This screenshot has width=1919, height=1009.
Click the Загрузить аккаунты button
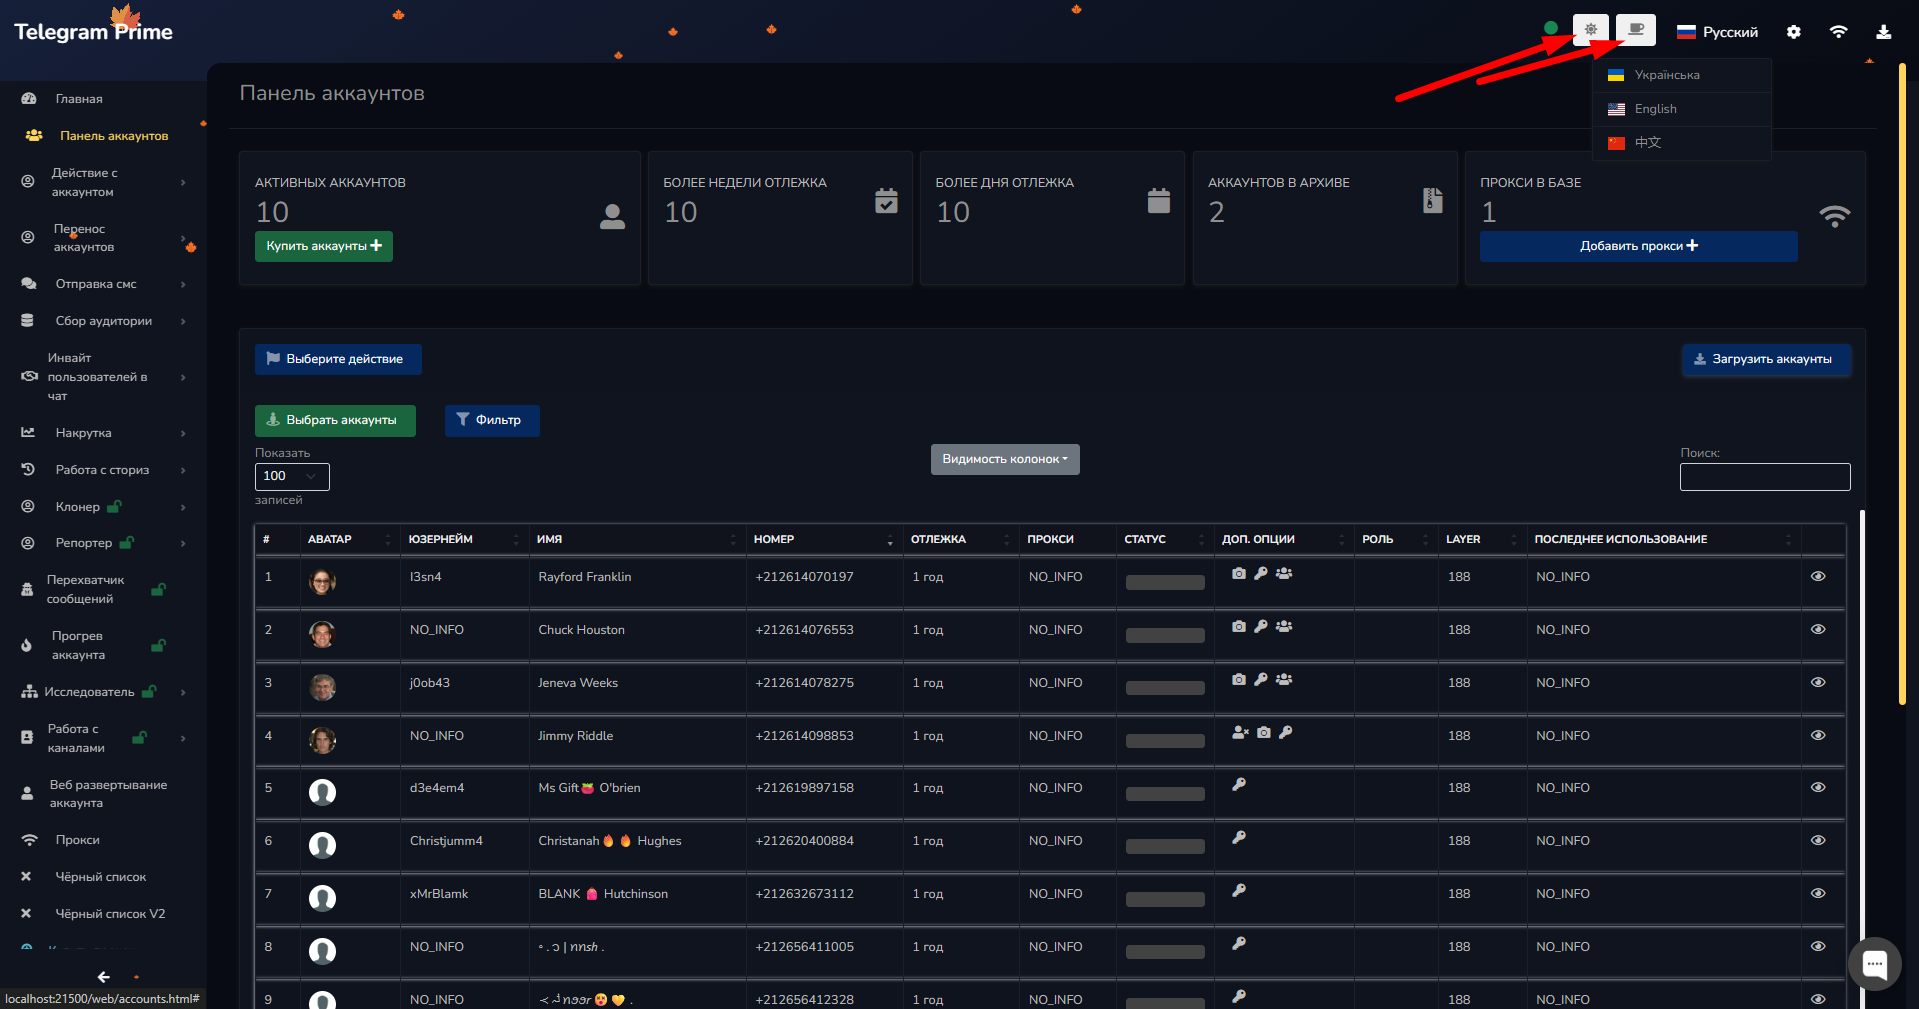point(1766,359)
